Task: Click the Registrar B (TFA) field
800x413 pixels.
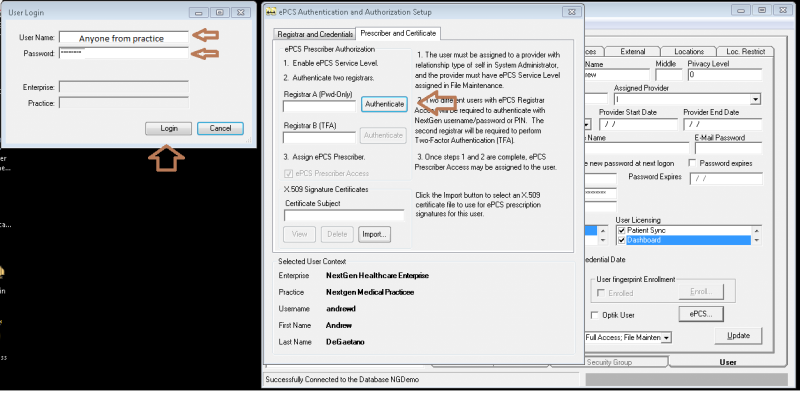Action: pyautogui.click(x=319, y=137)
